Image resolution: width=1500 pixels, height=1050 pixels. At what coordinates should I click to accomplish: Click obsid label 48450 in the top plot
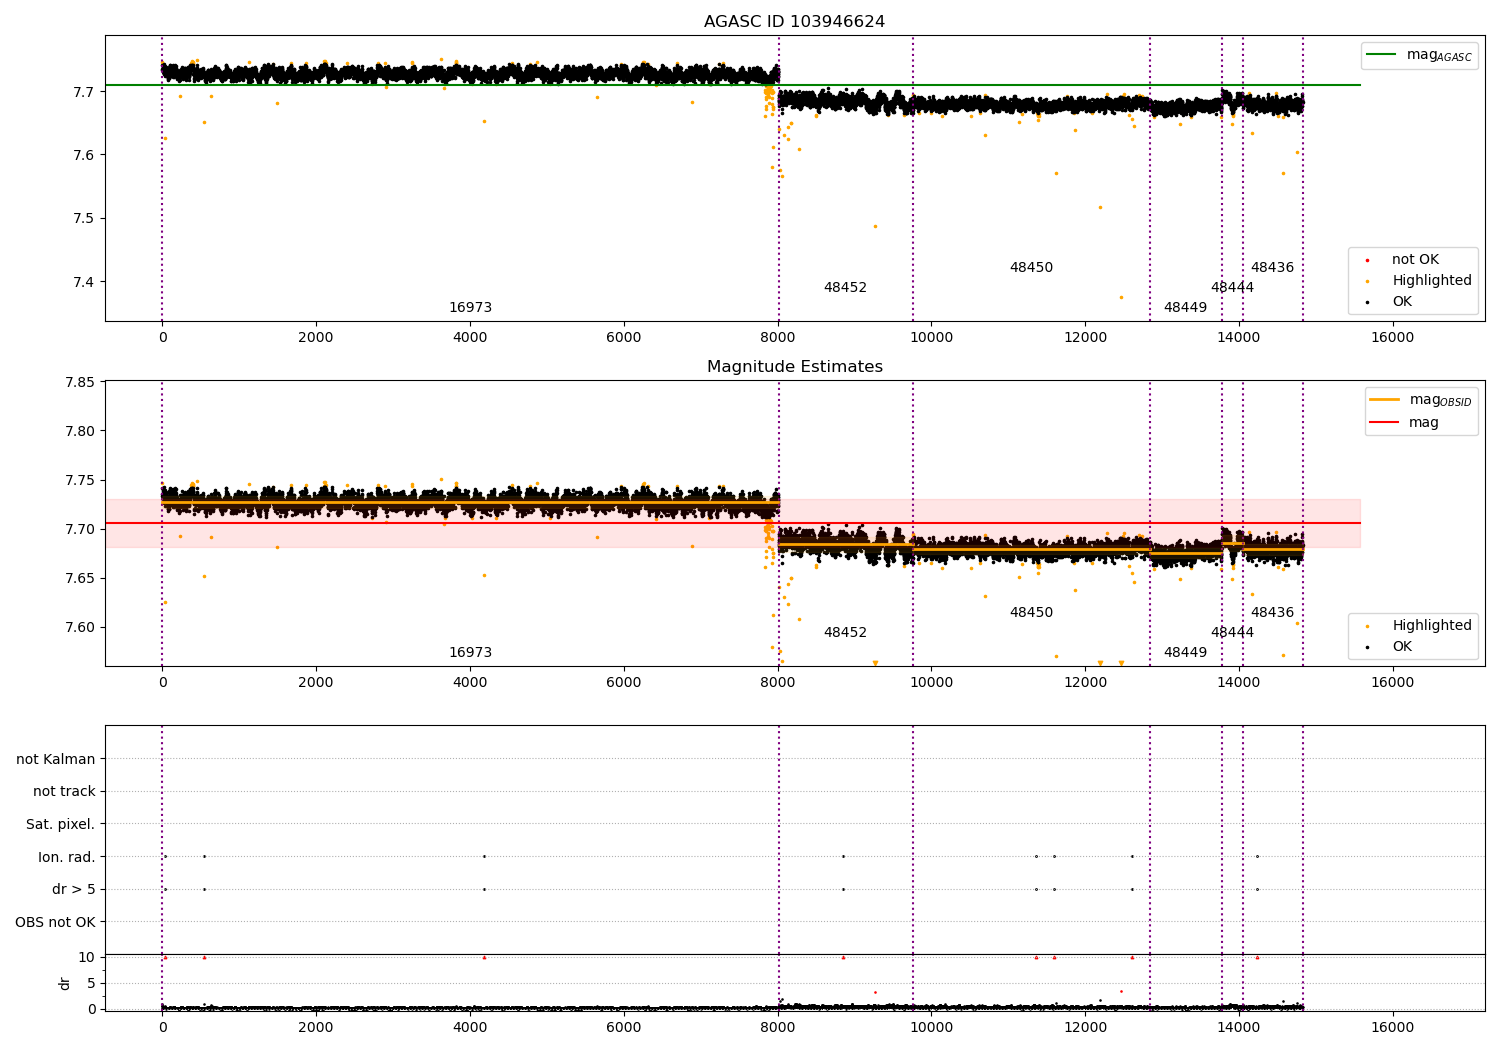click(x=1031, y=268)
